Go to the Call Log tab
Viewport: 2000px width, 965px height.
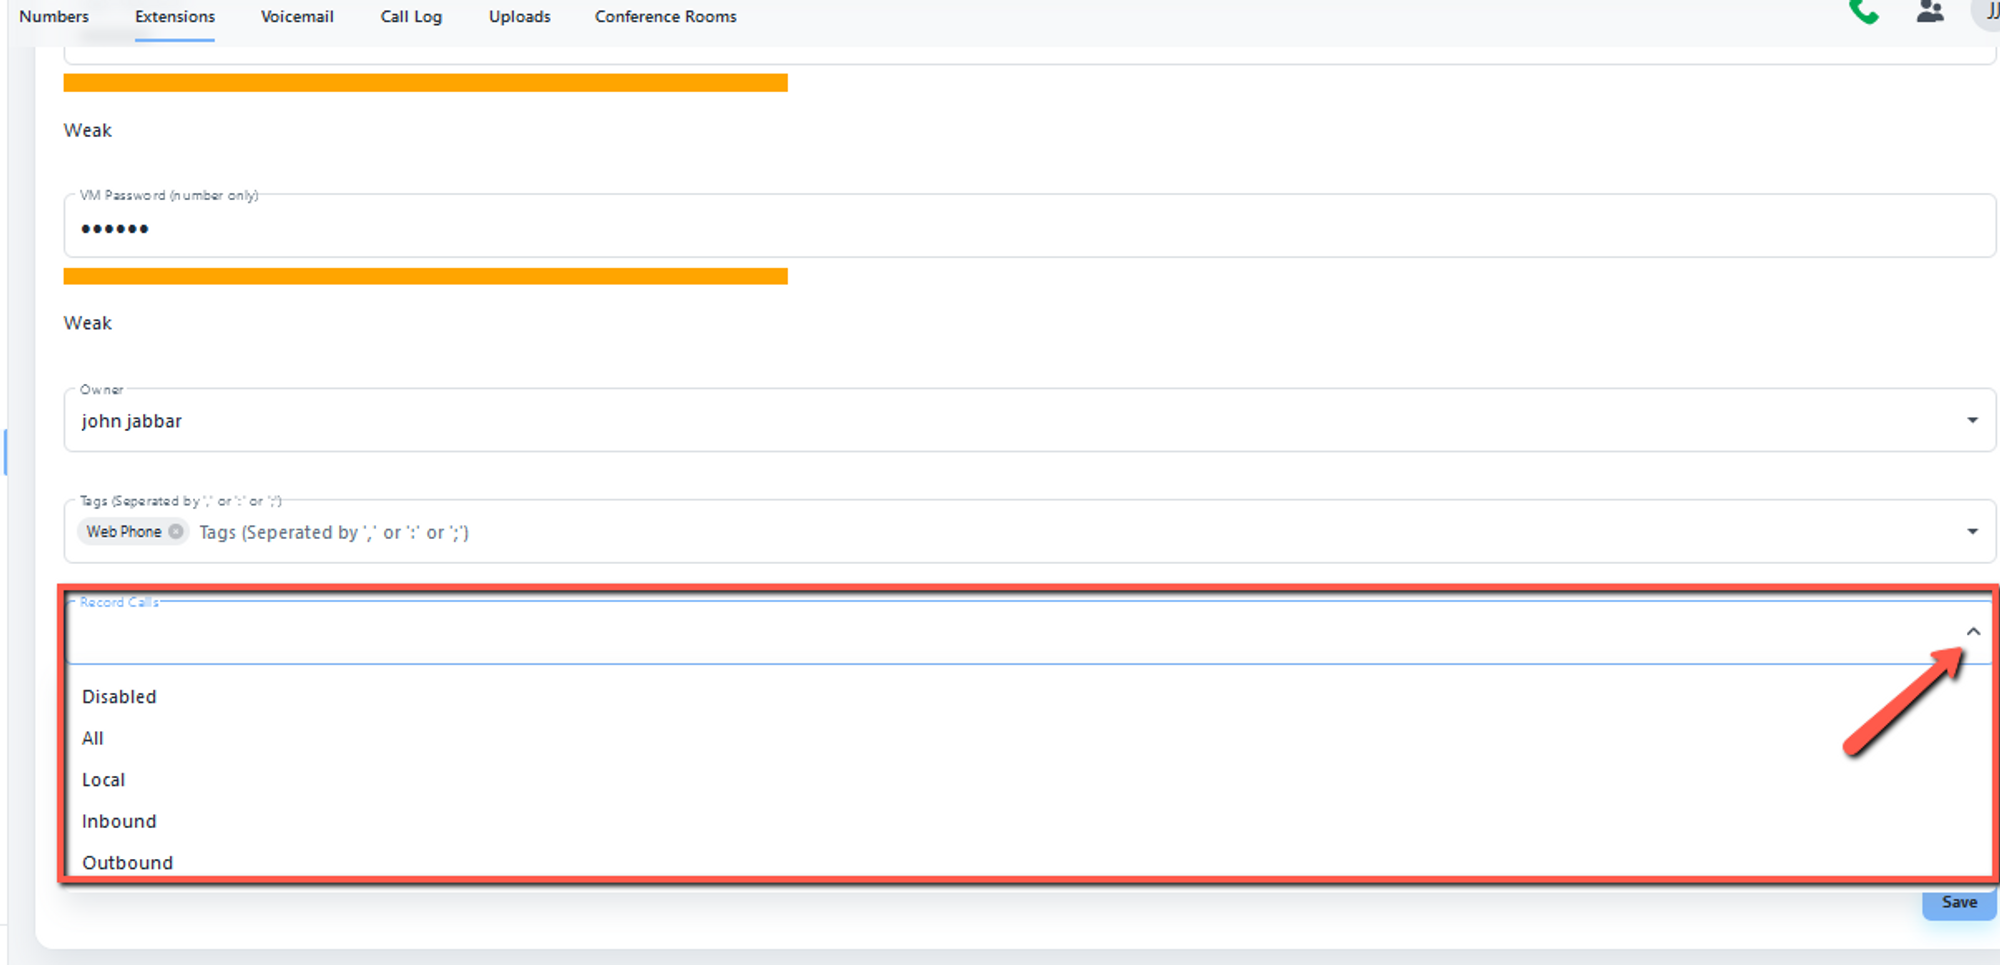coord(411,17)
